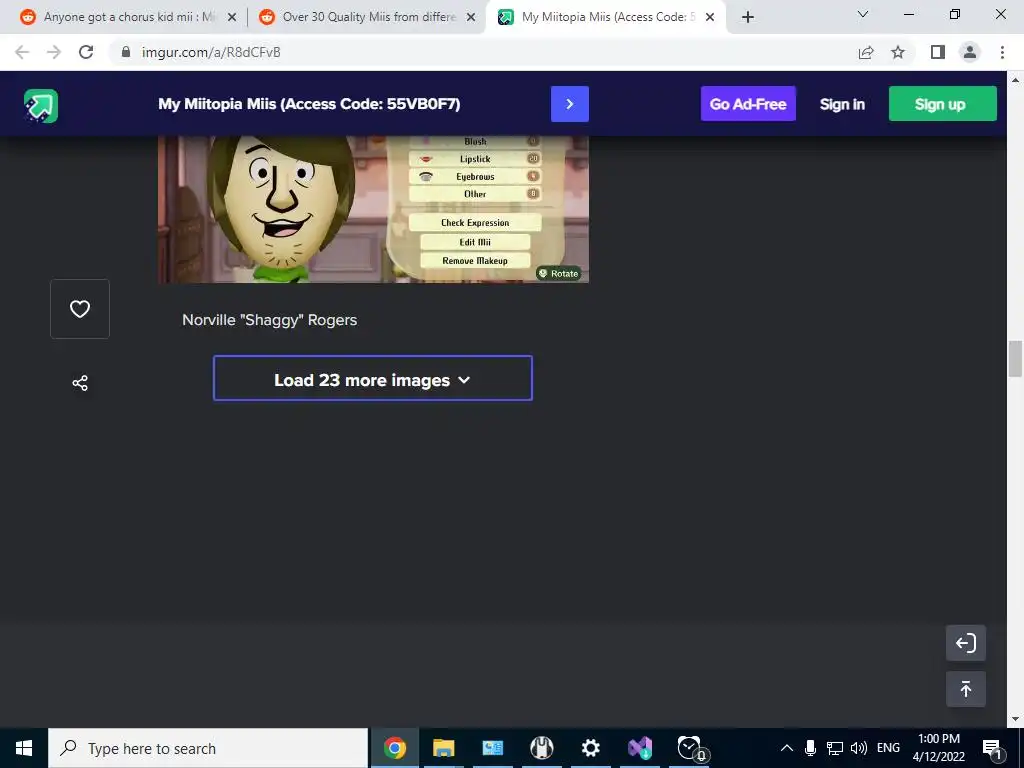This screenshot has width=1024, height=768.
Task: Click the Go Ad-Free button
Action: click(748, 104)
